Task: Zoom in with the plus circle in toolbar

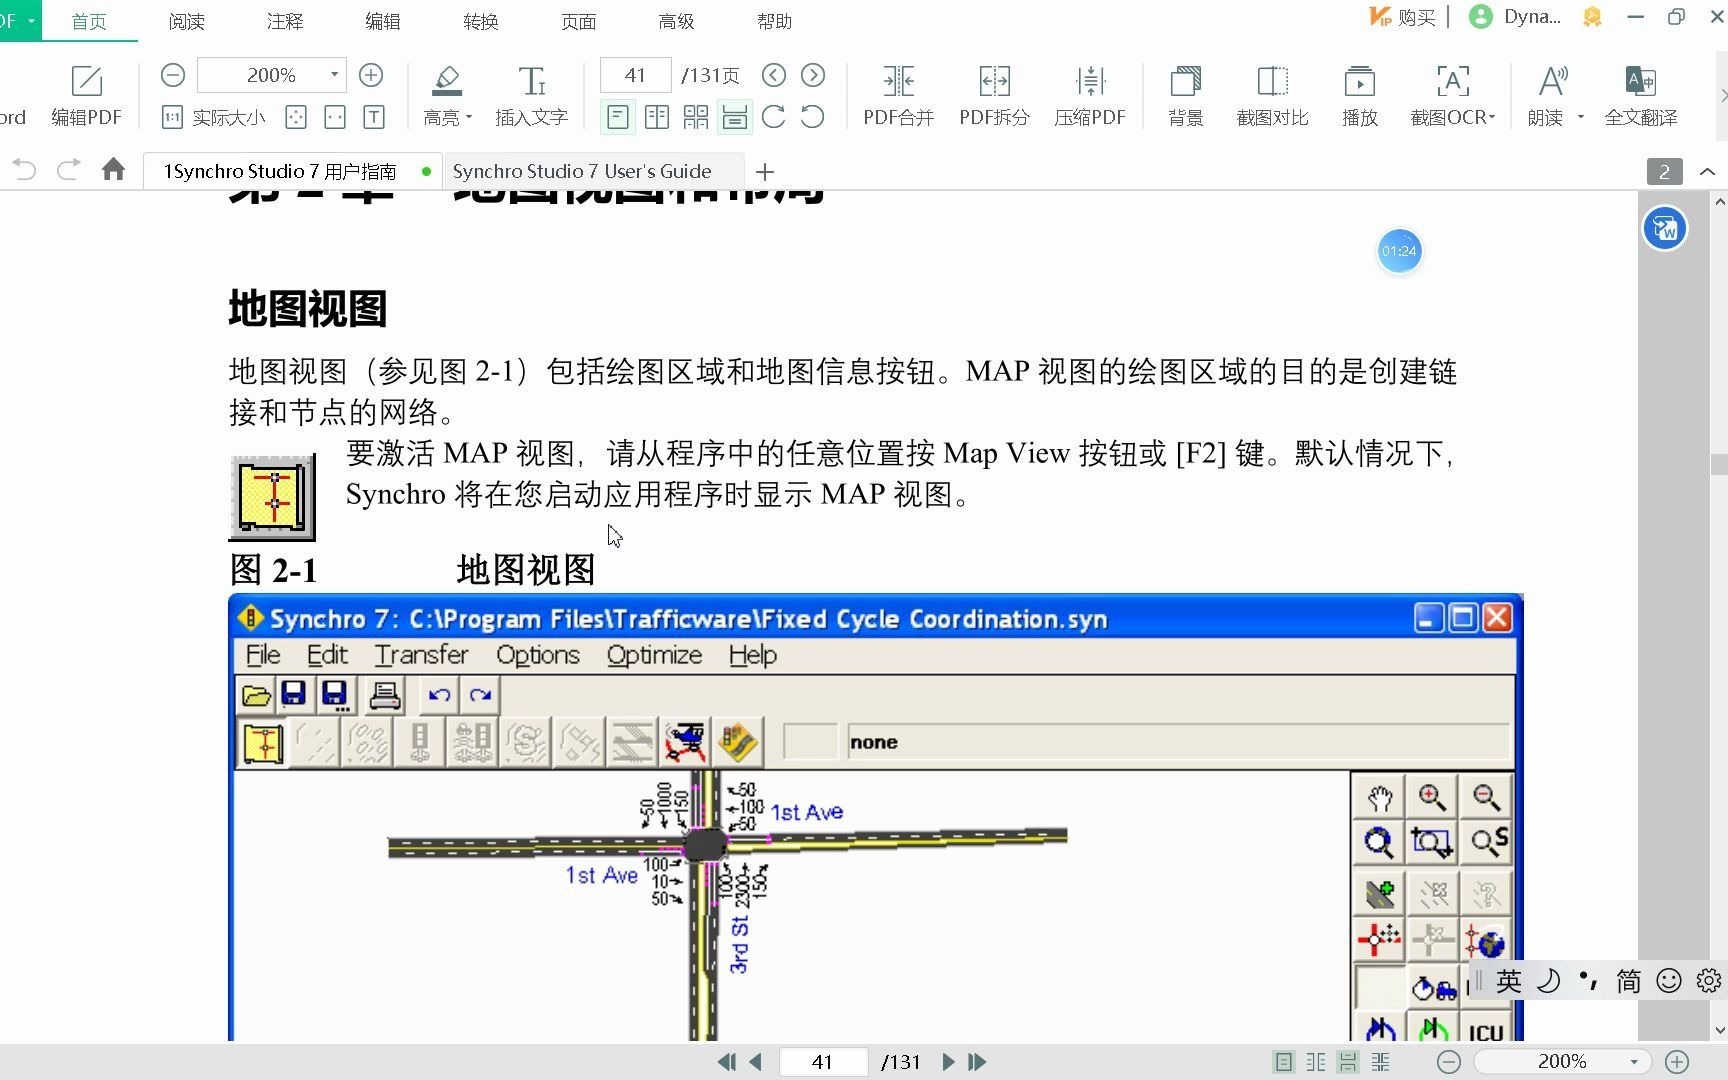Action: pos(371,75)
